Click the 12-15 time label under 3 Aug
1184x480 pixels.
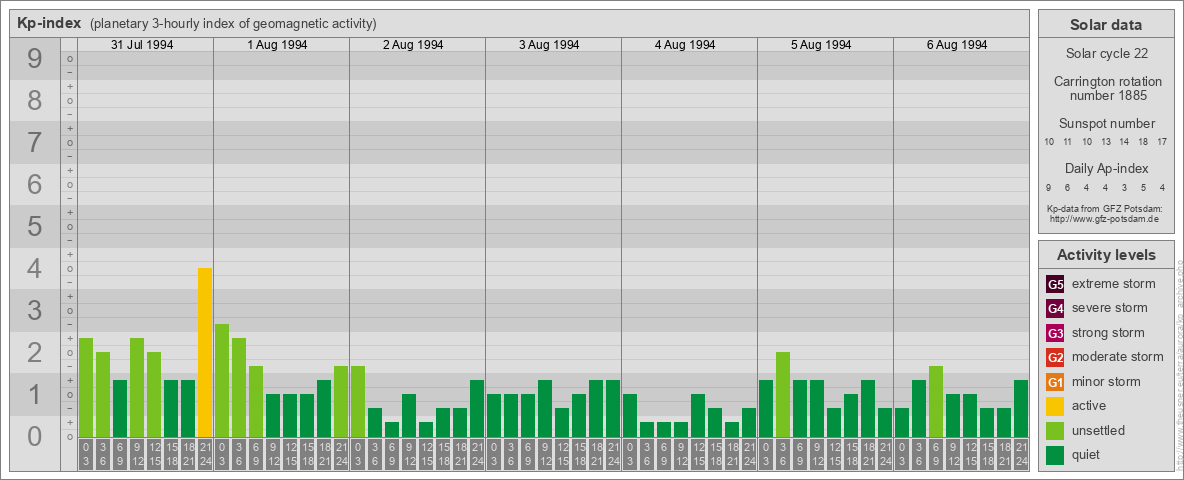[562, 455]
